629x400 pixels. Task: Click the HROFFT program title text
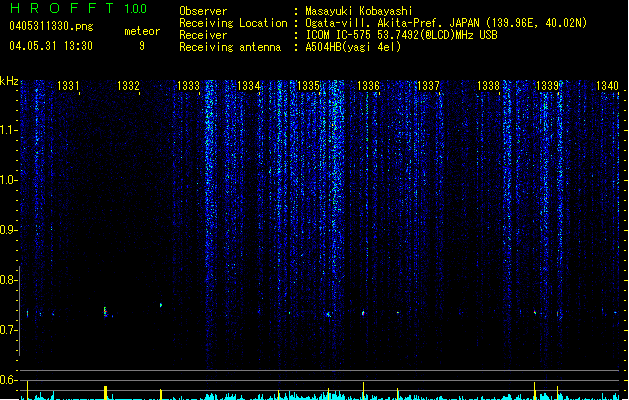click(x=62, y=8)
